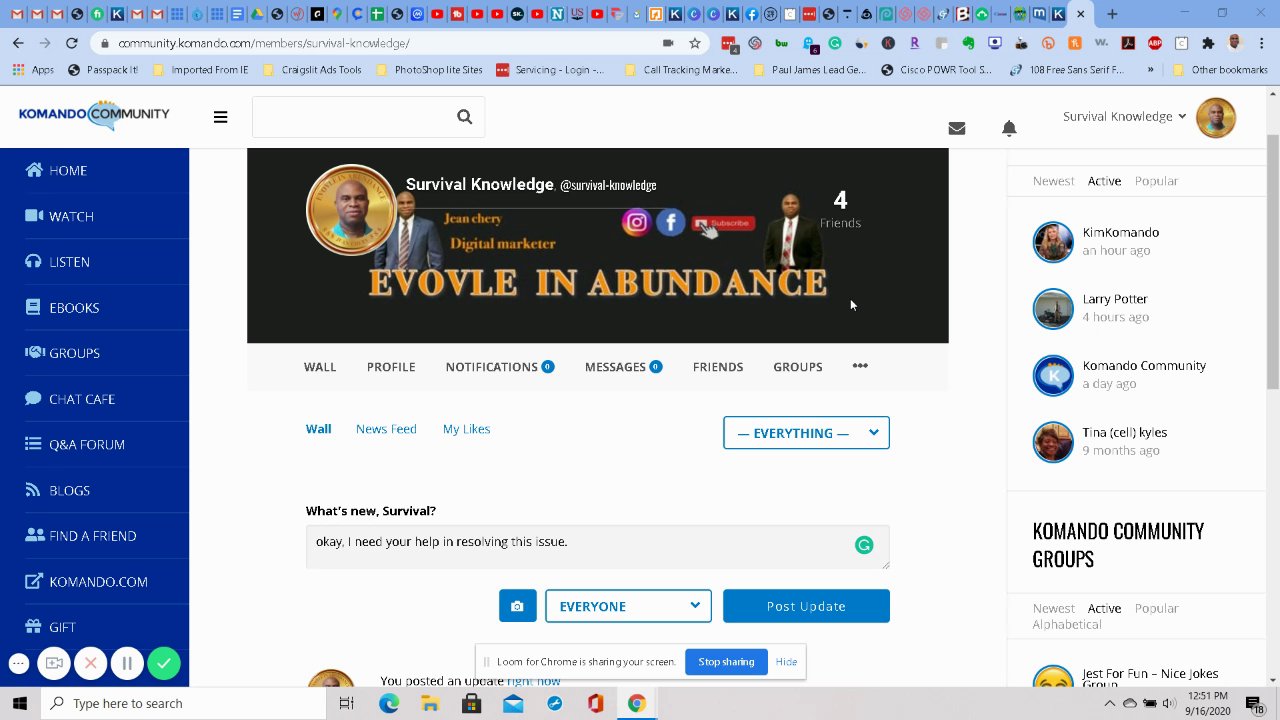This screenshot has height=720, width=1280.
Task: Switch to the MESSAGES tab
Action: (x=623, y=367)
